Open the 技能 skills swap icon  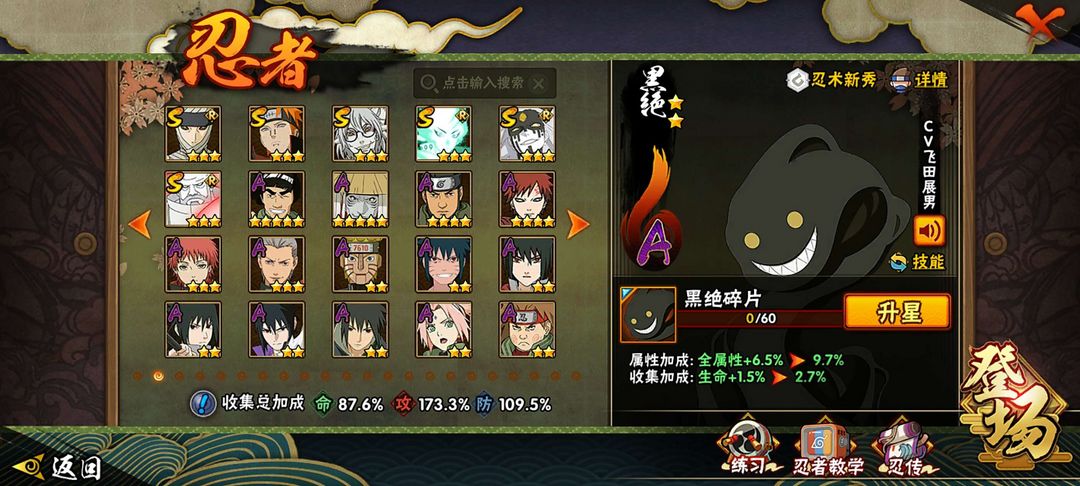pyautogui.click(x=917, y=262)
